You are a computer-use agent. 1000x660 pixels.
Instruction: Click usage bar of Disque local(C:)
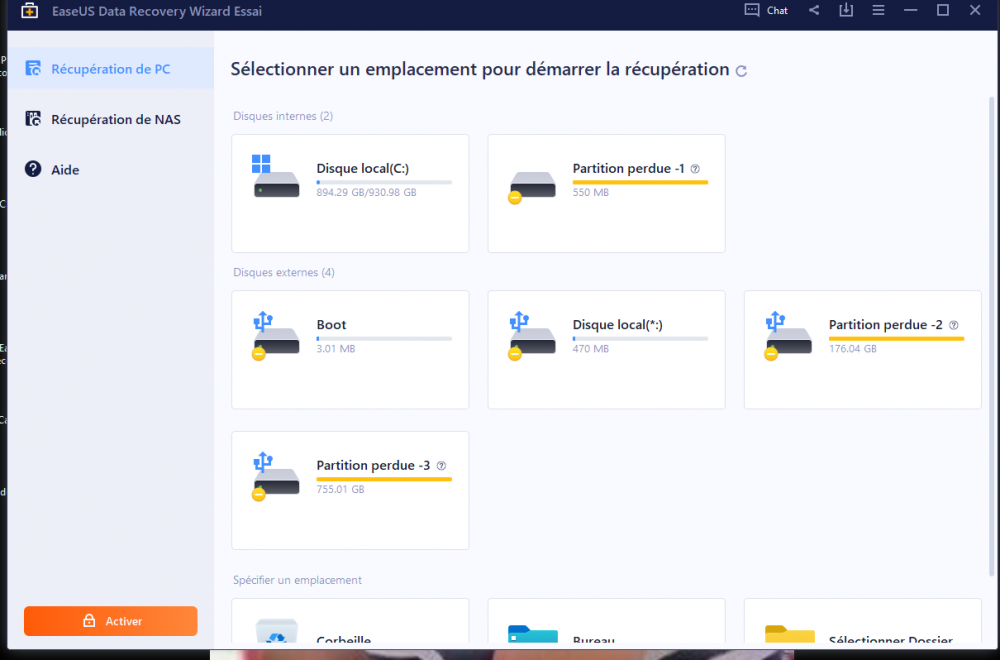pos(384,182)
